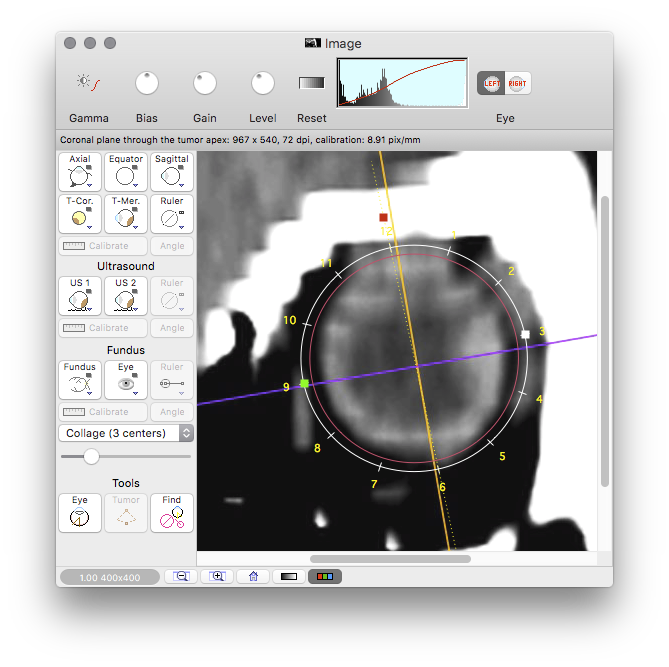Screen dimensions: 669x667
Task: Click the Gain knob
Action: (x=205, y=83)
